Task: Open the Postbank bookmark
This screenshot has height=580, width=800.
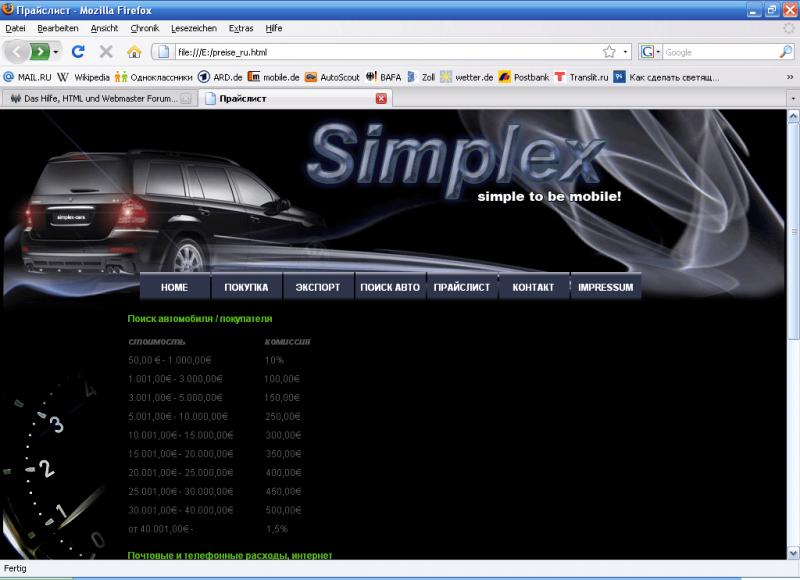Action: [524, 76]
